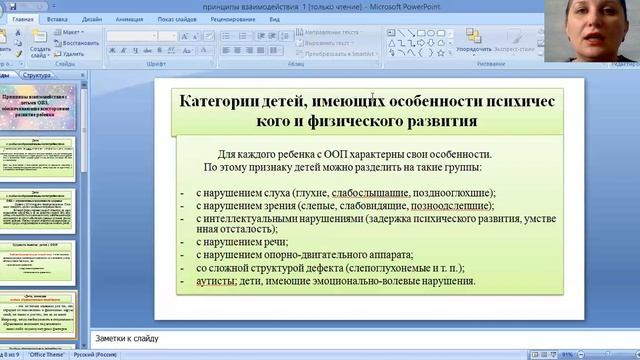Switch to the Структура pane tab

coord(37,75)
